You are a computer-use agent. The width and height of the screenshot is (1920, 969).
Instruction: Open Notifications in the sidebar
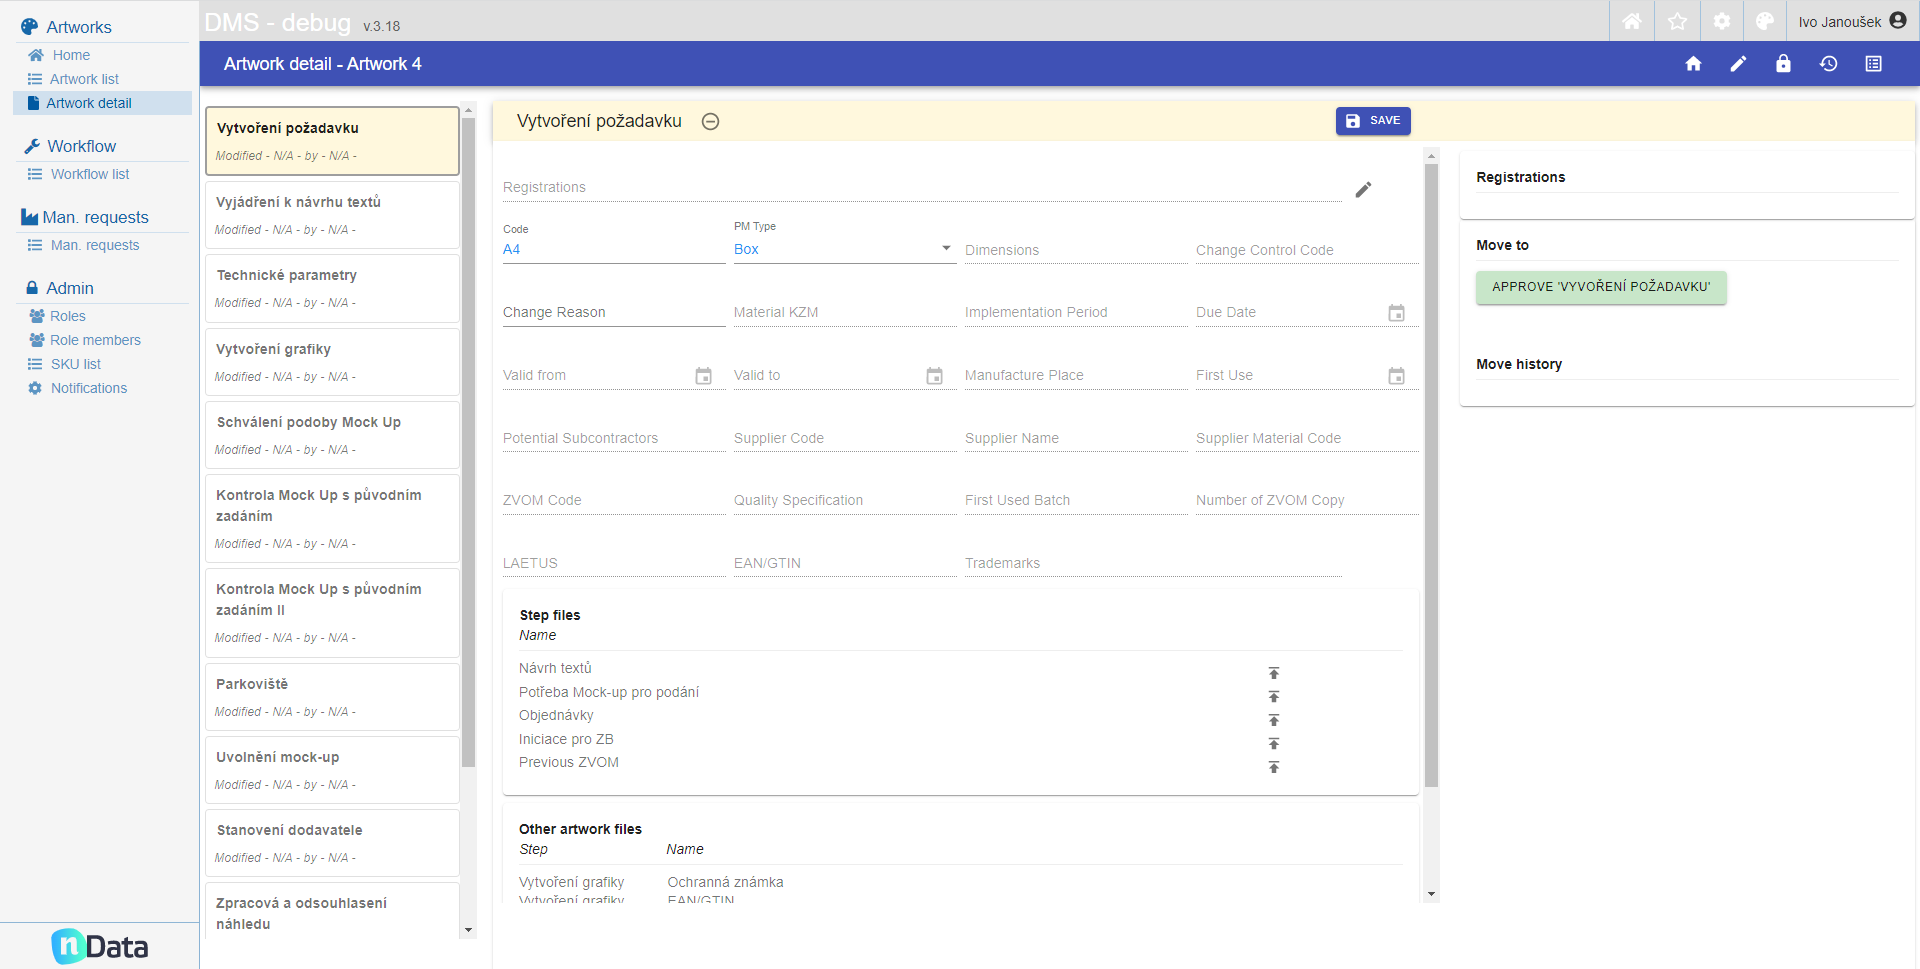[x=88, y=388]
